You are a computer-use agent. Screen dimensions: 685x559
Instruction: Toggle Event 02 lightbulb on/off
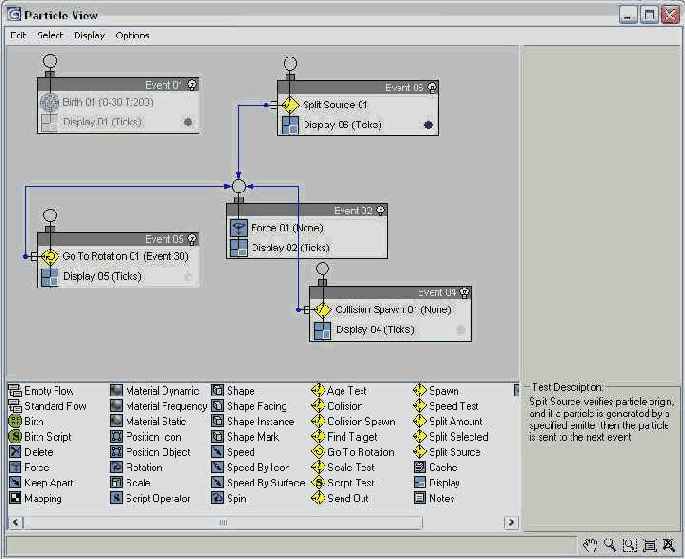tap(381, 210)
